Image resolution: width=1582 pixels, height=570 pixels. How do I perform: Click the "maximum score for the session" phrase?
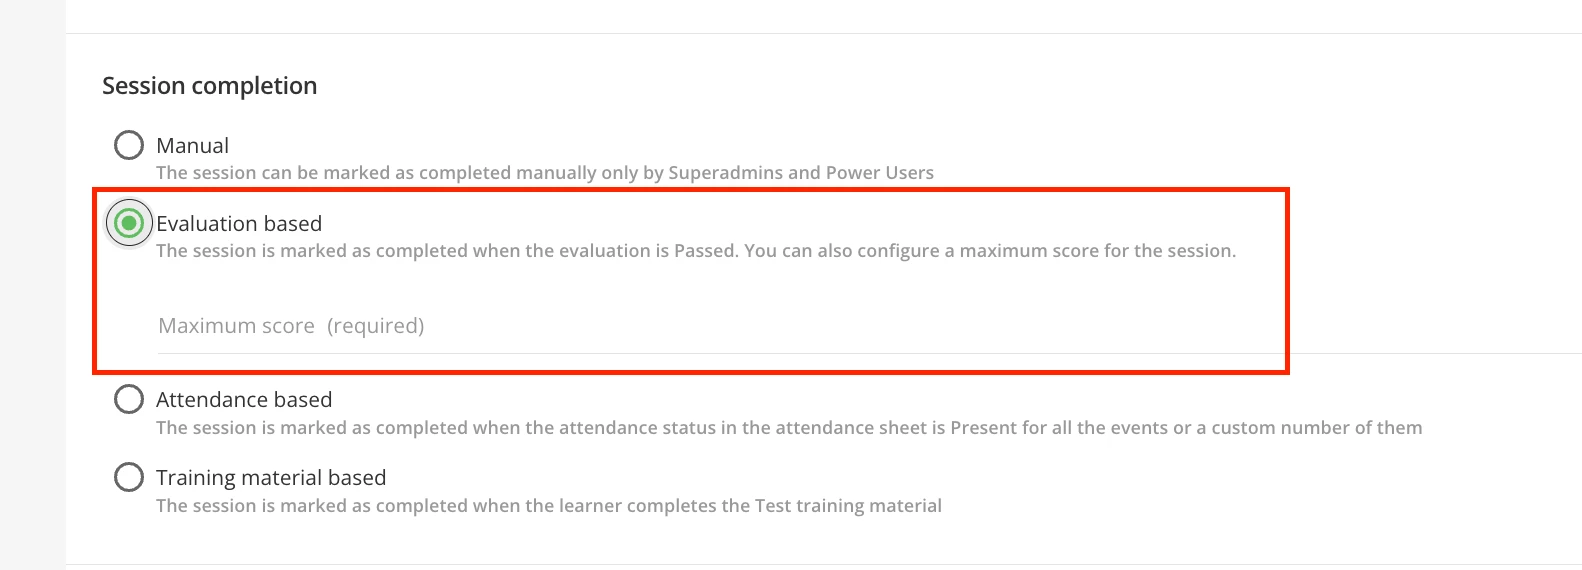1096,251
